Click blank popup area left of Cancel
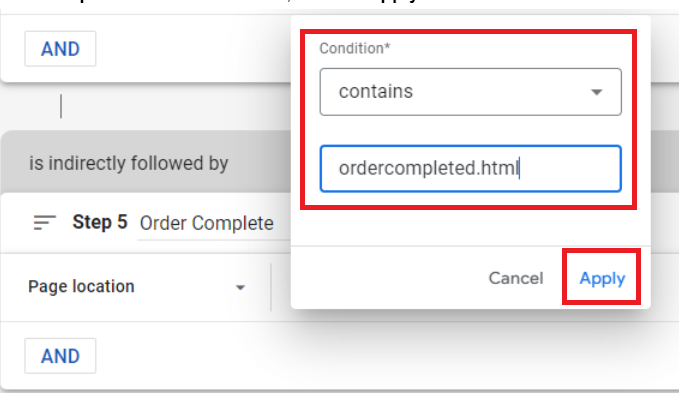Image resolution: width=679 pixels, height=393 pixels. 388,278
